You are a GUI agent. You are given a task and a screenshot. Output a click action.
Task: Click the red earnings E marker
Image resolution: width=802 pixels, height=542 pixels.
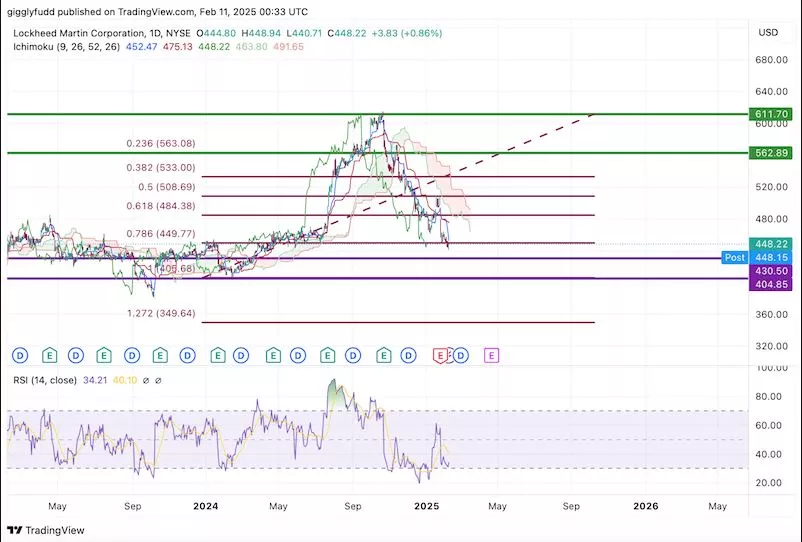click(439, 355)
